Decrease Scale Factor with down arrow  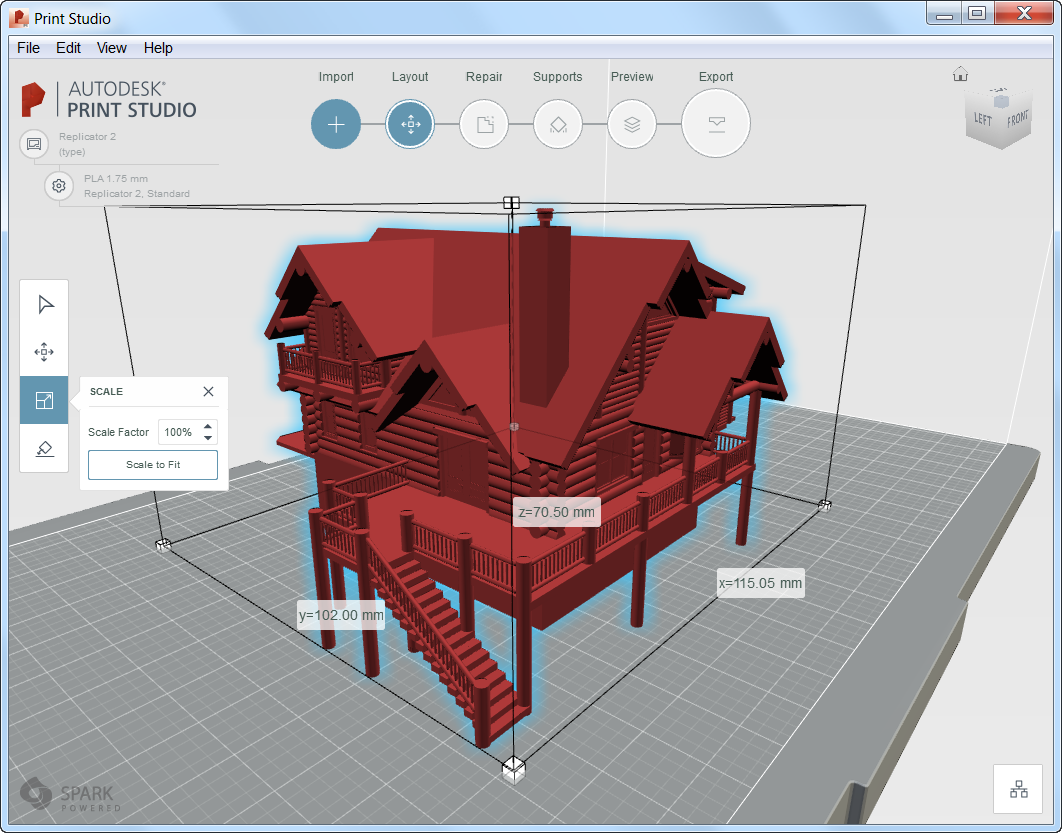(x=208, y=438)
